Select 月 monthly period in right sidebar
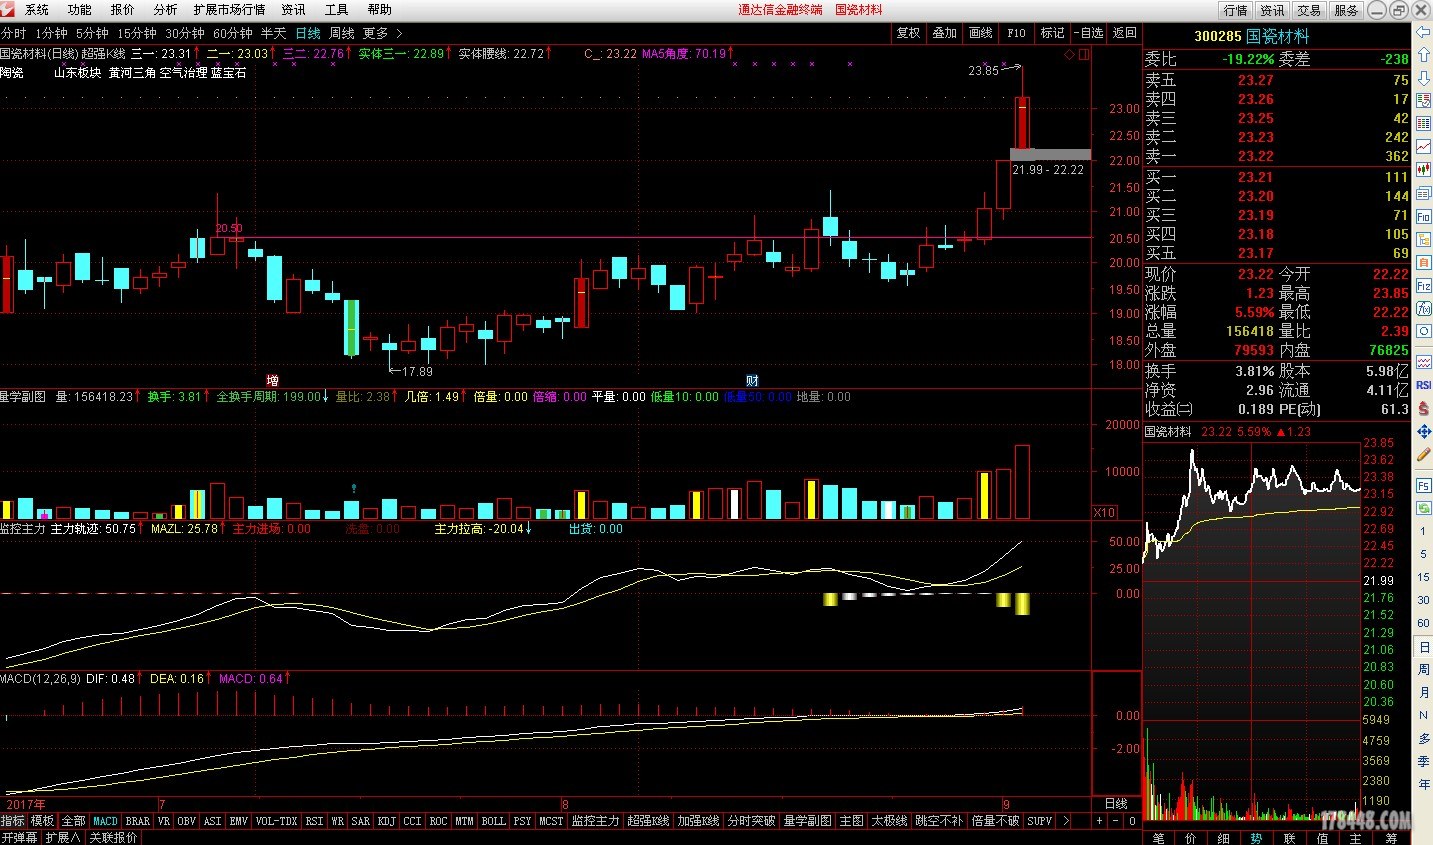This screenshot has width=1433, height=845. 1423,692
